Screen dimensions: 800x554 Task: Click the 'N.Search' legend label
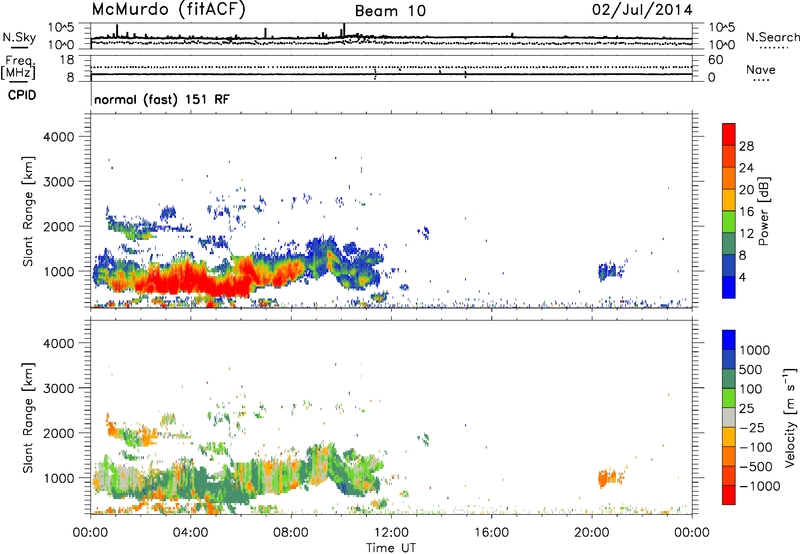click(x=772, y=37)
